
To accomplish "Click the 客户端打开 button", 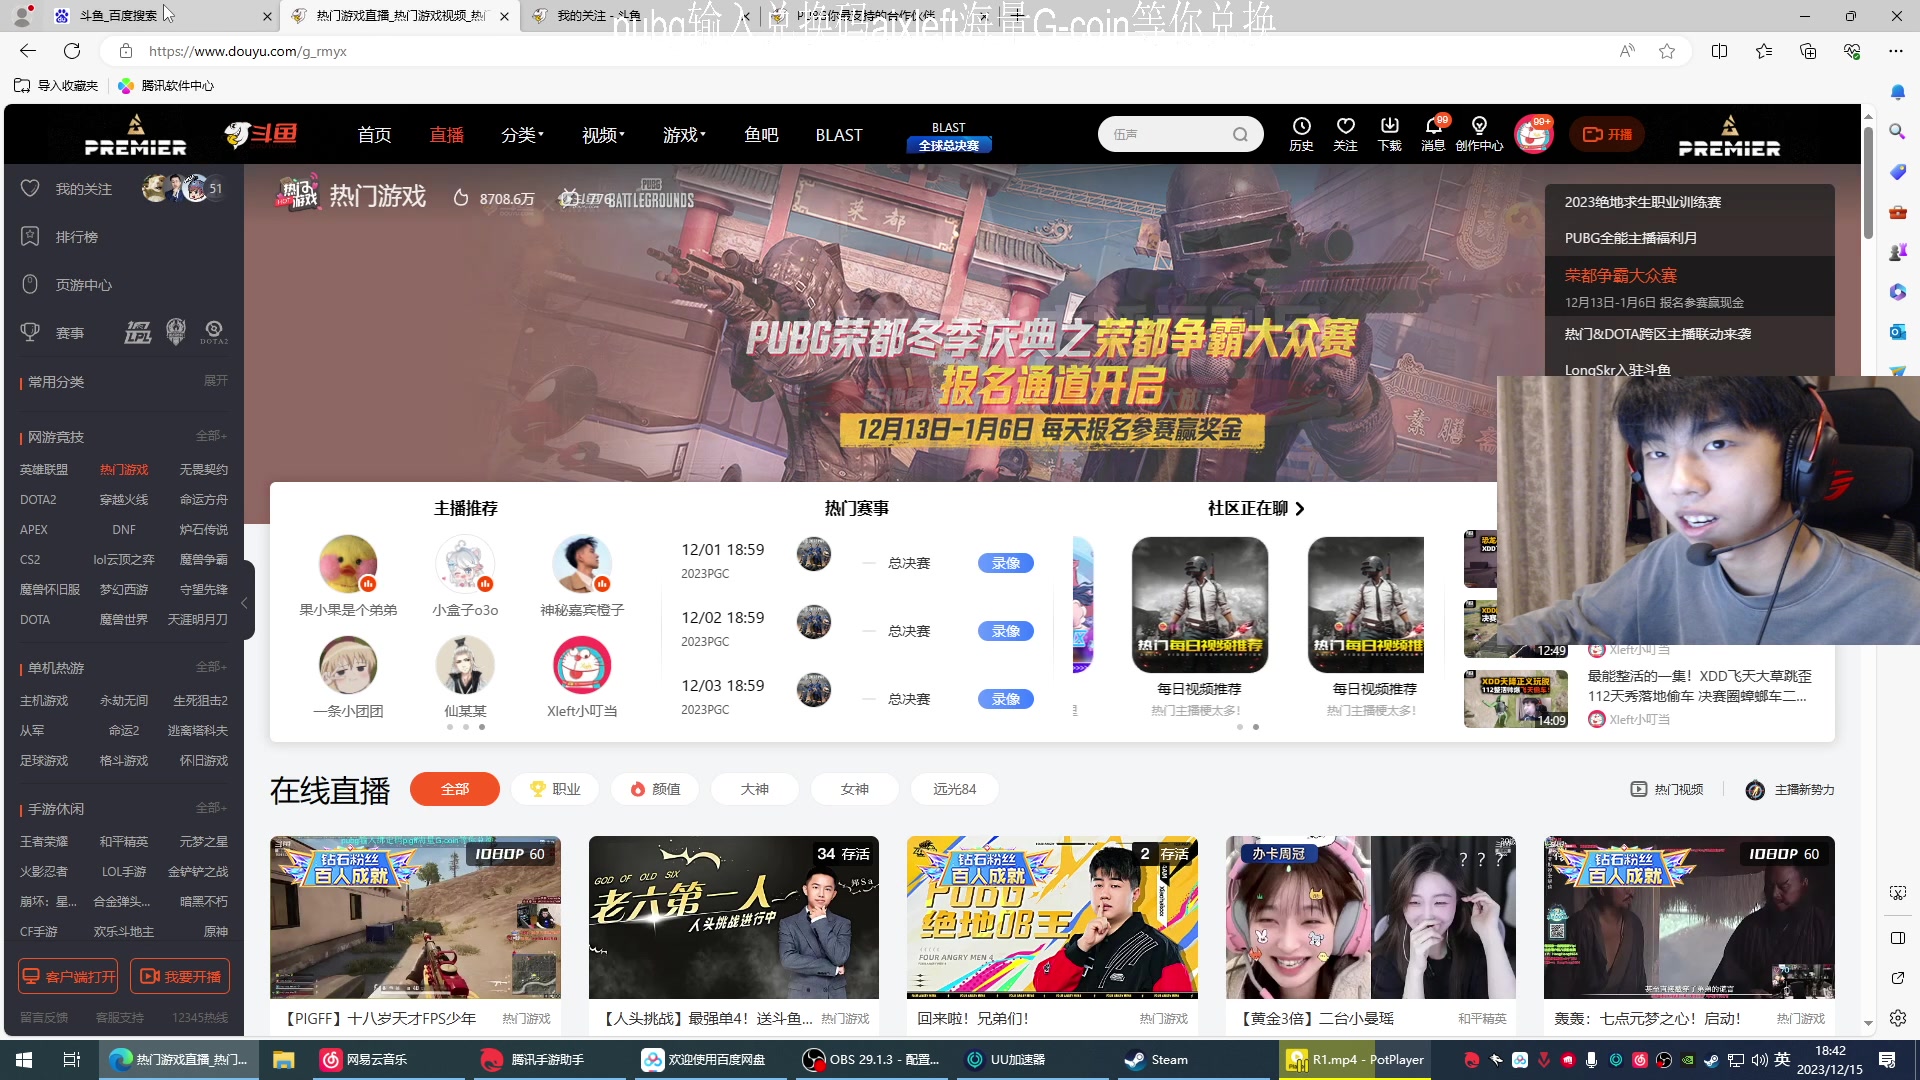I will click(68, 976).
